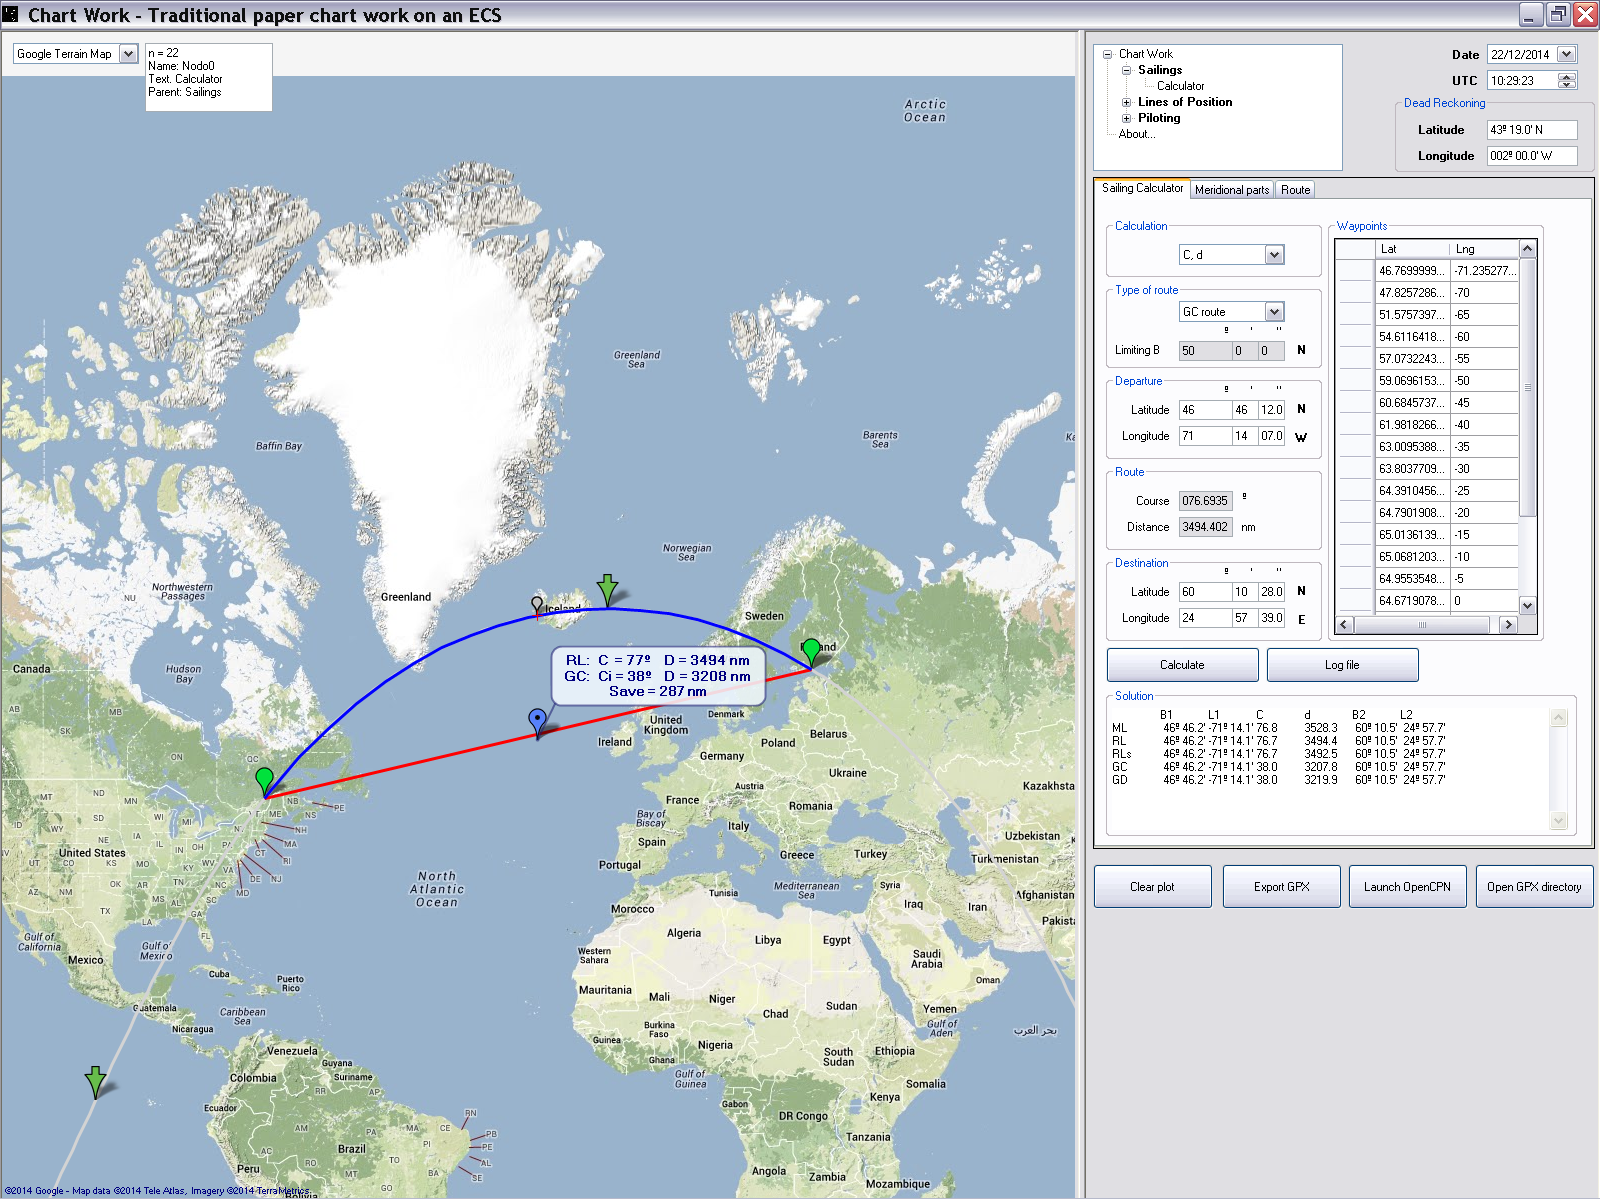Increase UTC time using the up spinner

pyautogui.click(x=1567, y=76)
